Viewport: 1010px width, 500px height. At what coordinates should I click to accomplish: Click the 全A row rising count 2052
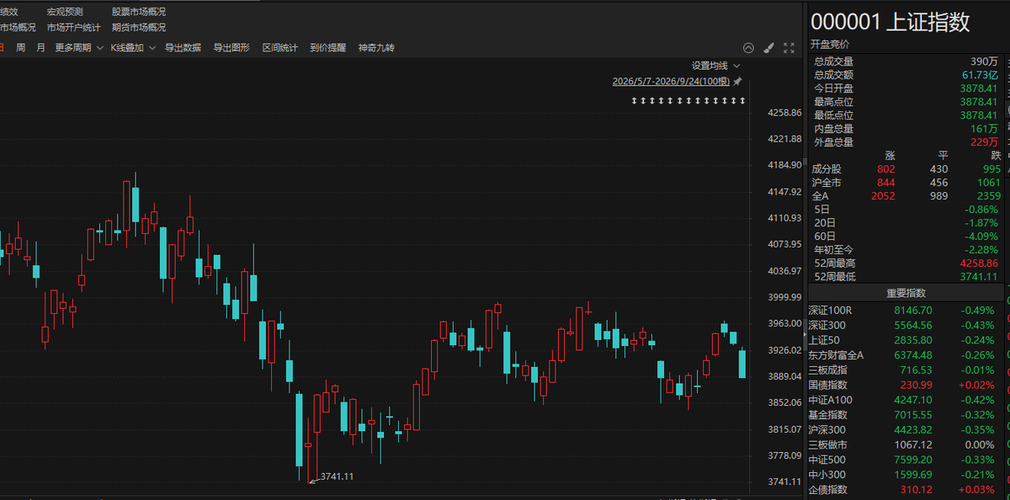click(x=883, y=197)
